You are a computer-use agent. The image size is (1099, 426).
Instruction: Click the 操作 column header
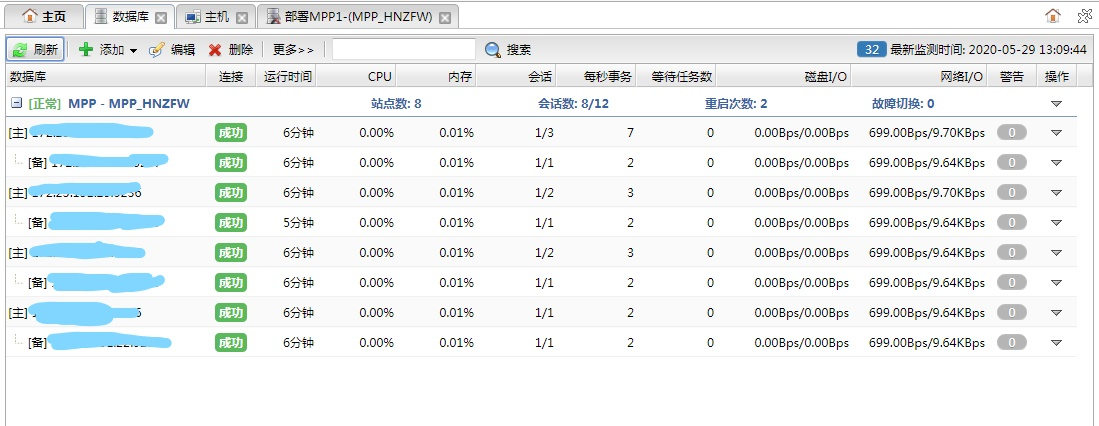[x=1056, y=76]
